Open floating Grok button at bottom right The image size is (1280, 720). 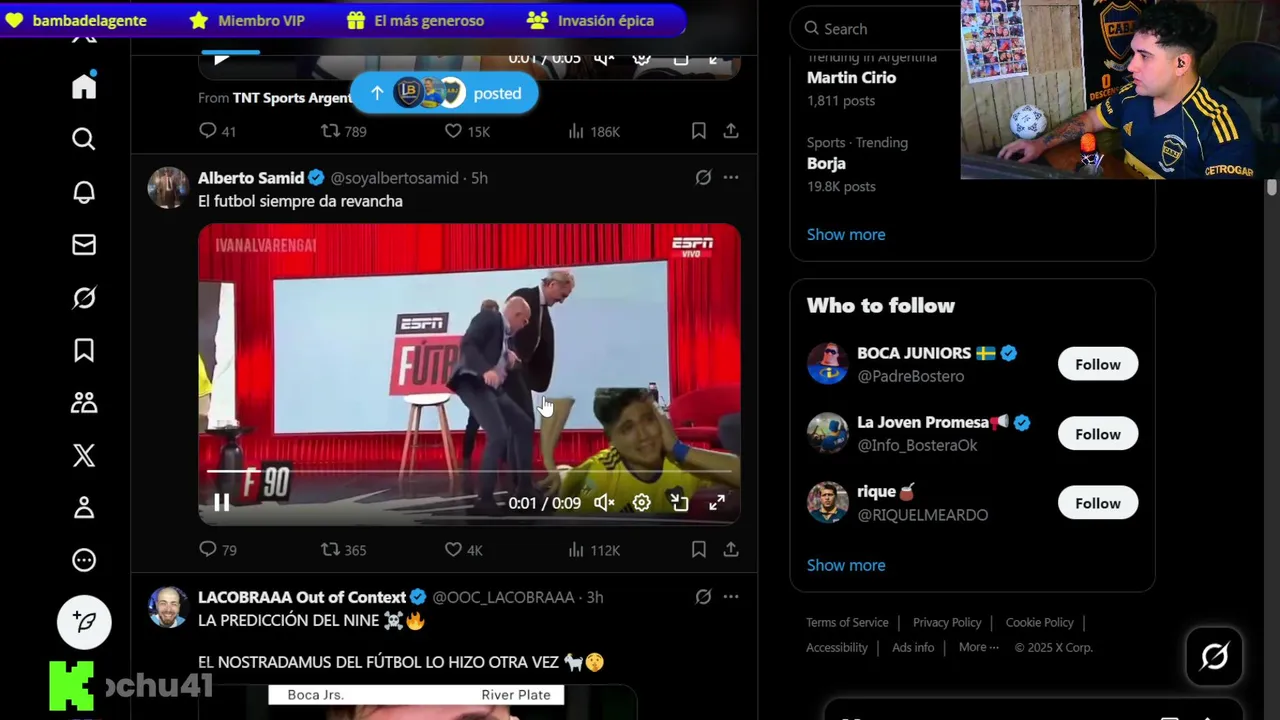pos(1215,656)
